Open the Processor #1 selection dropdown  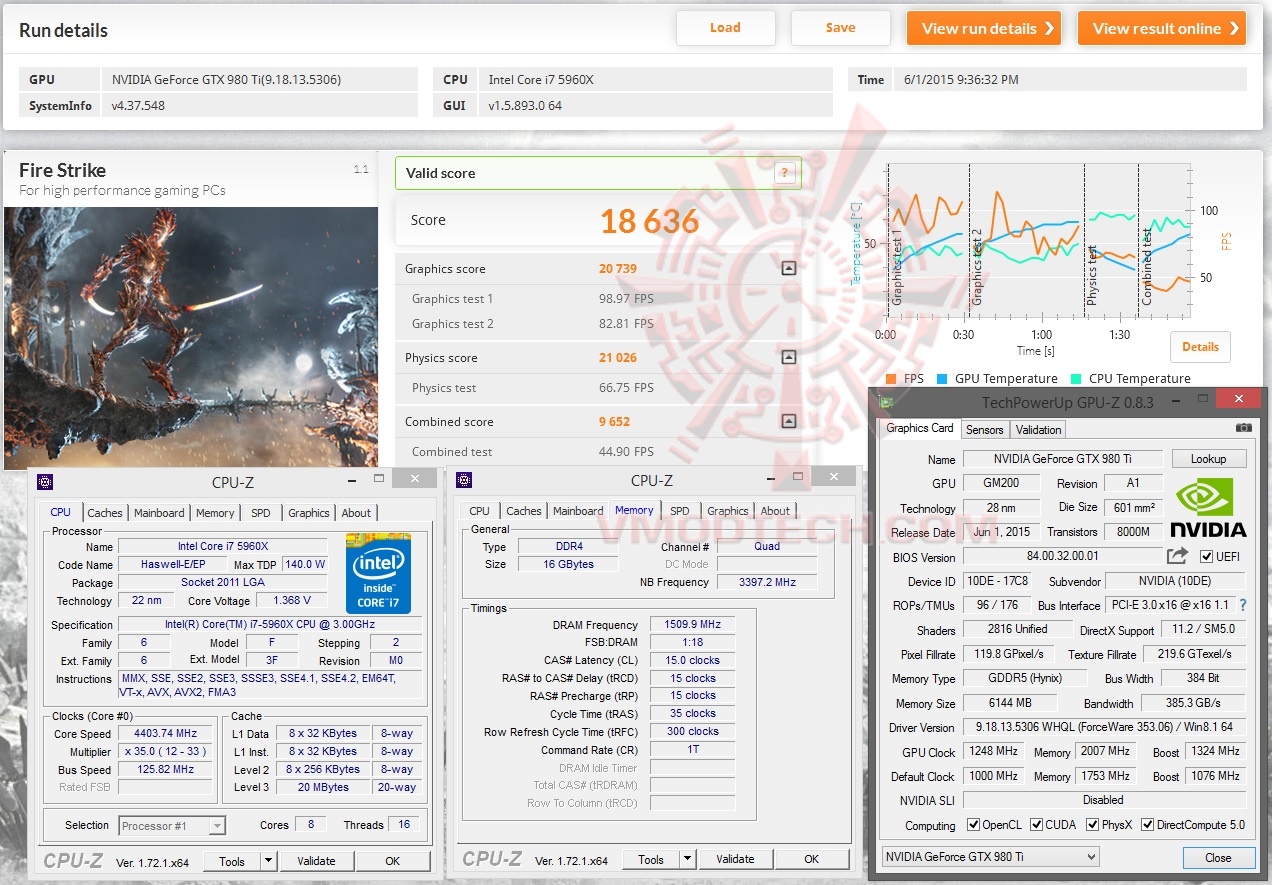pos(172,826)
